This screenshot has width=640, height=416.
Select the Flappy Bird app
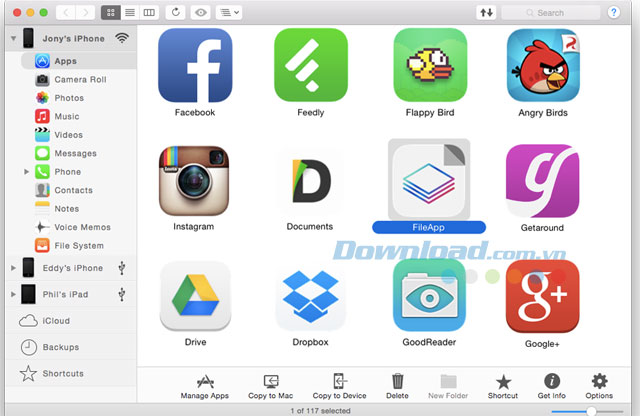(430, 65)
